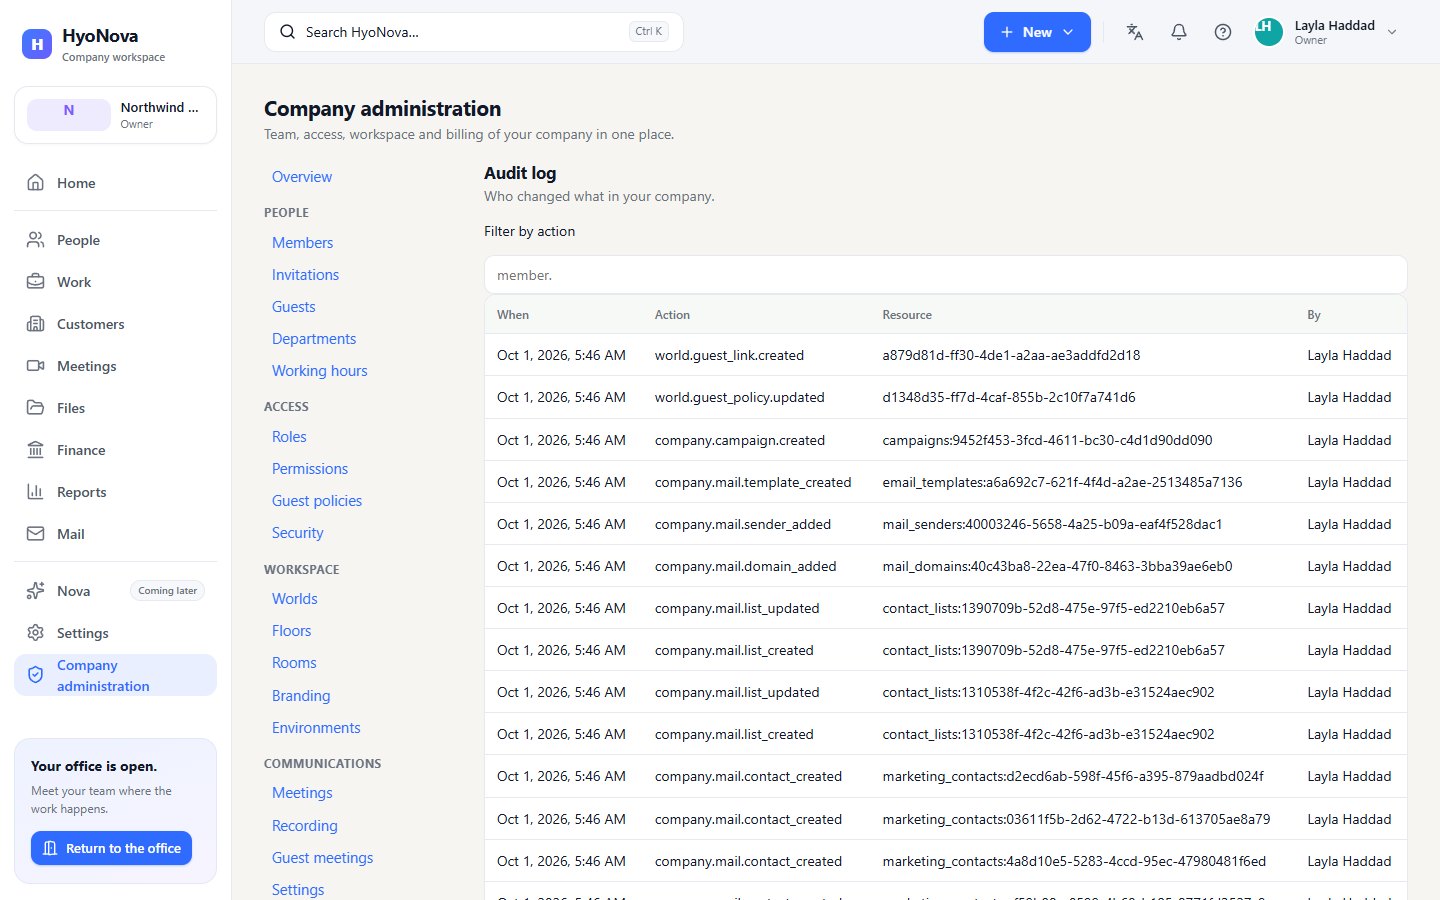The height and width of the screenshot is (900, 1440).
Task: Open the Home sidebar icon
Action: [36, 183]
